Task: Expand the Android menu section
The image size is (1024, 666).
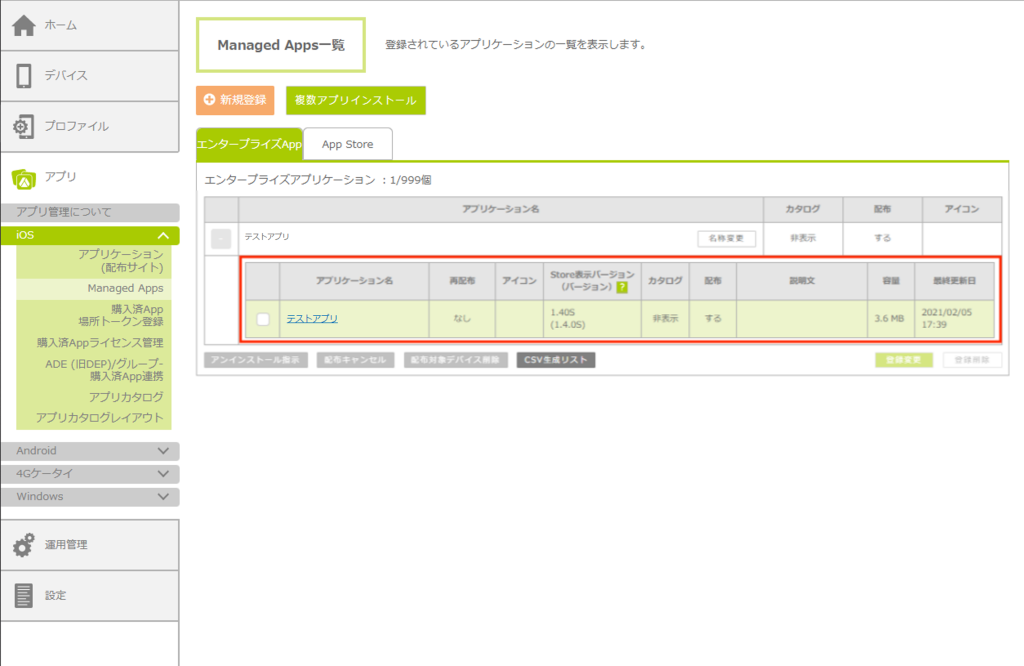Action: coord(164,451)
